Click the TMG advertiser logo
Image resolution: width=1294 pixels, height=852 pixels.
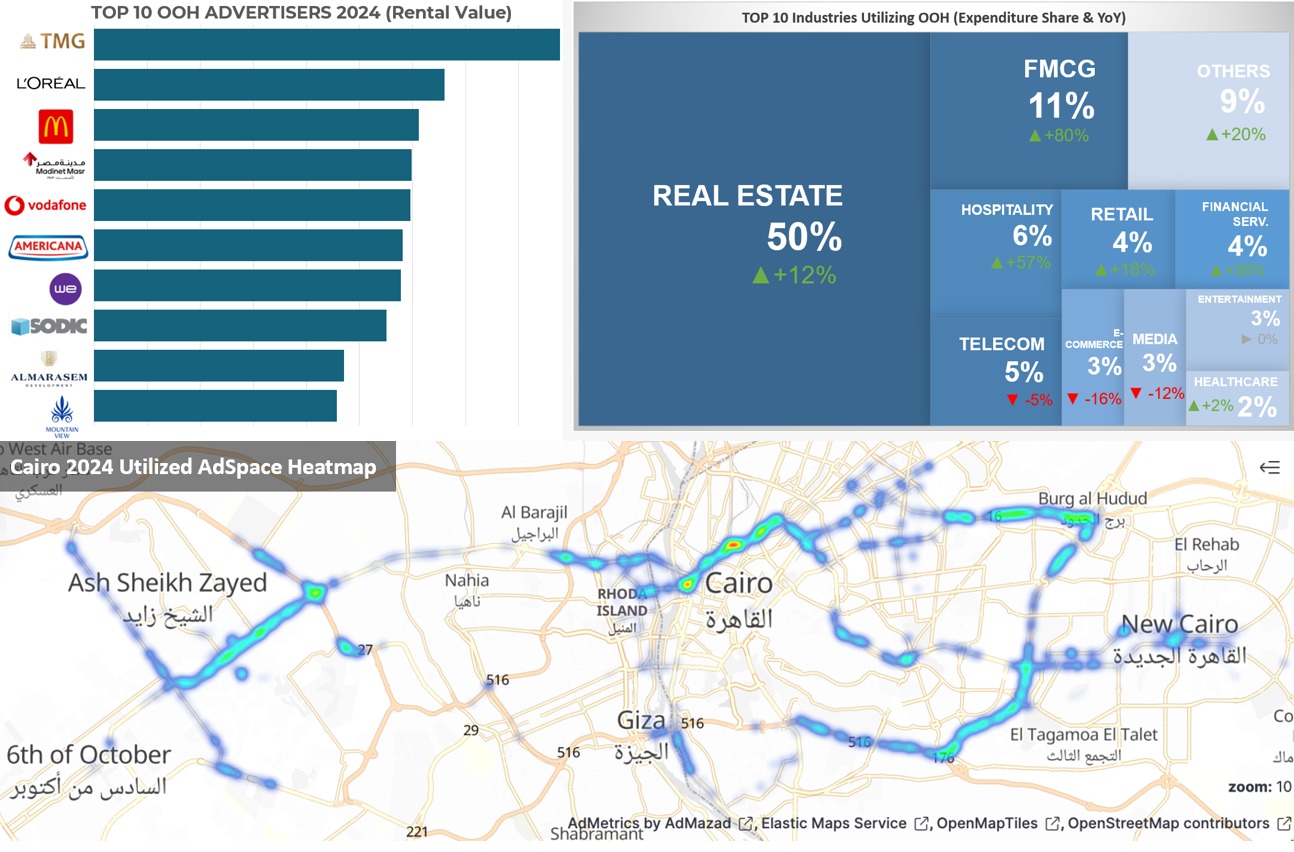[52, 42]
